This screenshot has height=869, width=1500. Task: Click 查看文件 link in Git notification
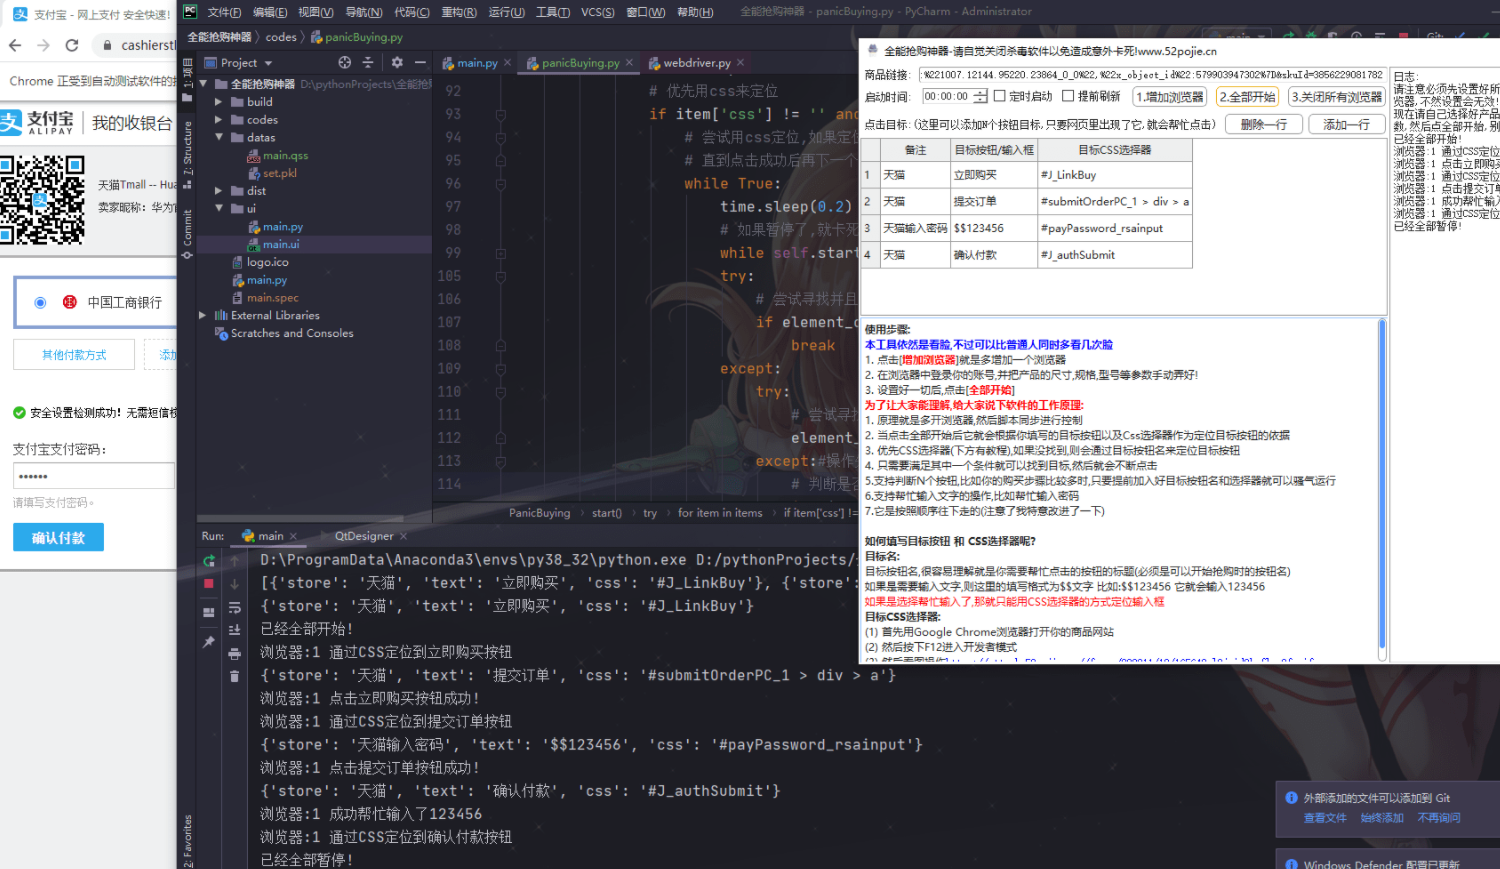pyautogui.click(x=1325, y=818)
